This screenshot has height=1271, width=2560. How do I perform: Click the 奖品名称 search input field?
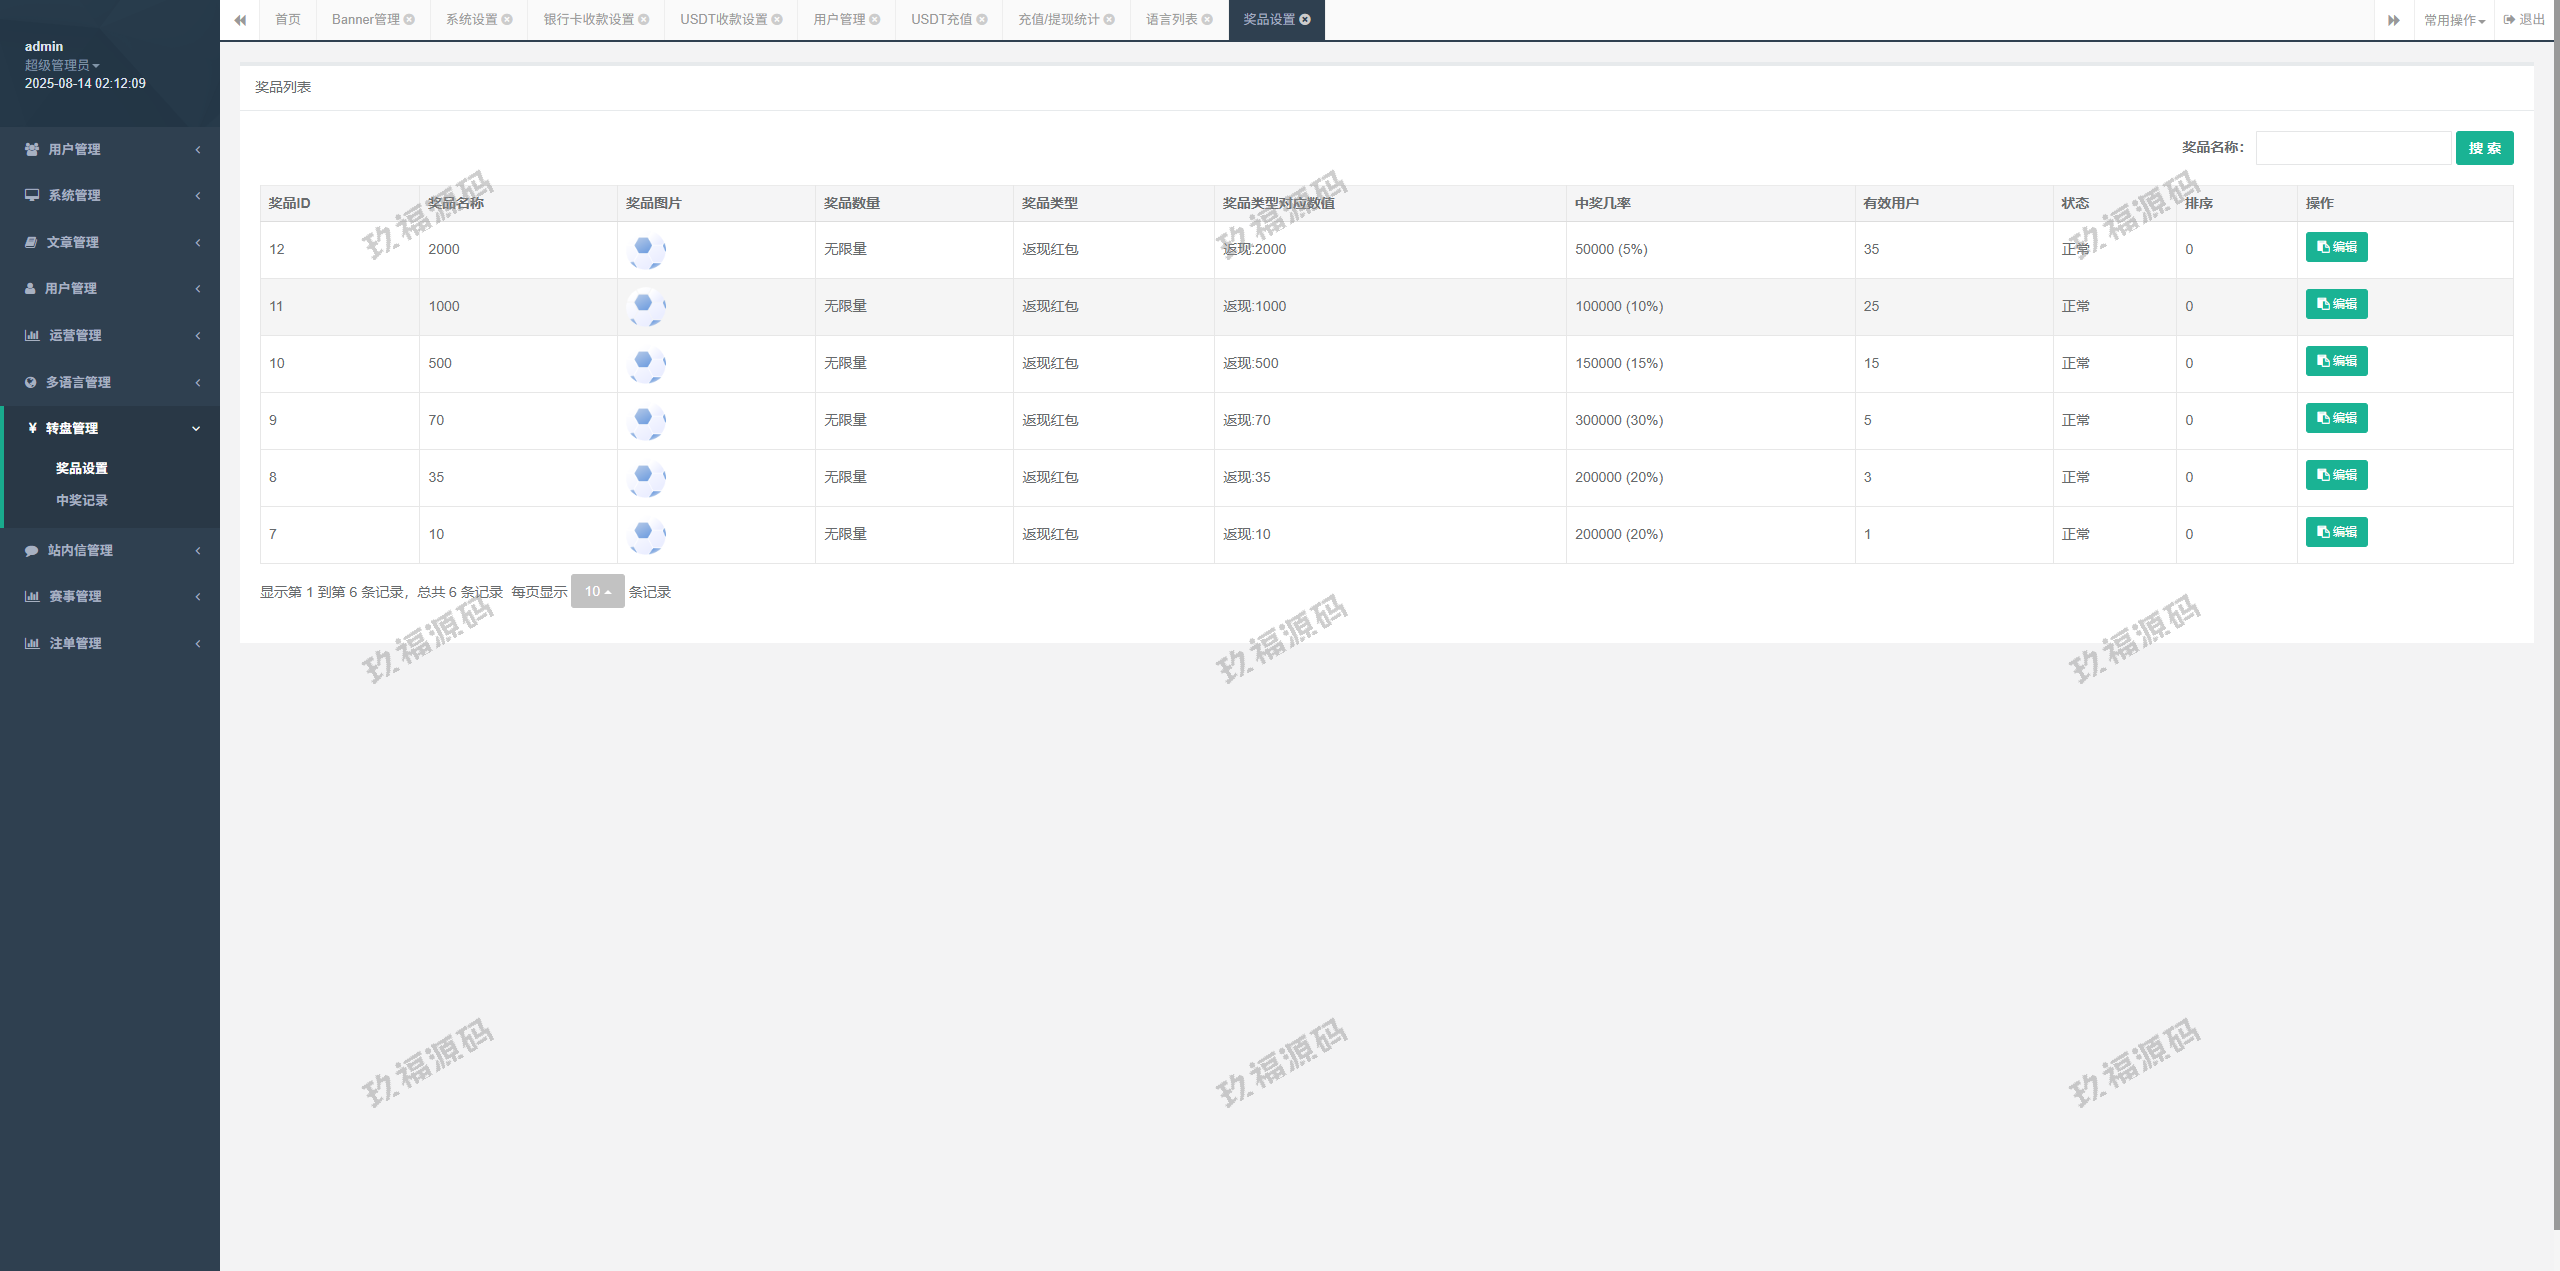point(2352,148)
